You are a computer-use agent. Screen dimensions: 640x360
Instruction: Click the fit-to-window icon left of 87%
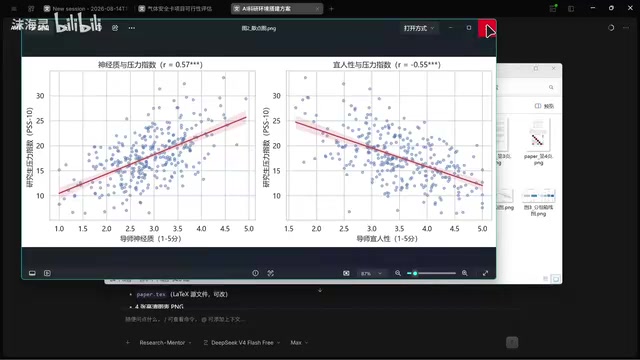346,273
